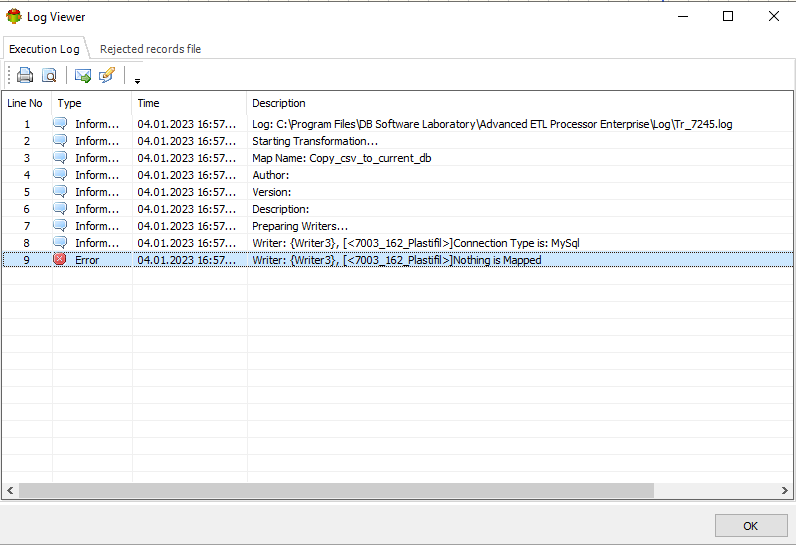Click the red Error icon in row 9
The height and width of the screenshot is (545, 796).
tap(60, 259)
